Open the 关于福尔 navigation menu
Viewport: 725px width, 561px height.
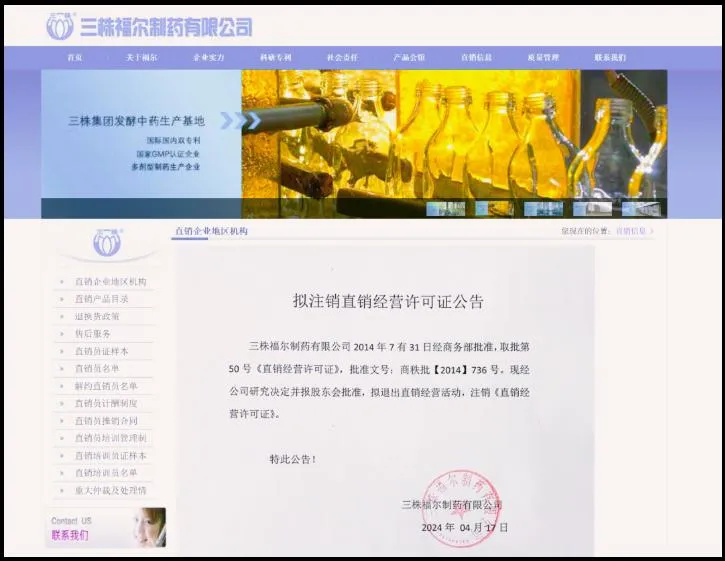141,57
